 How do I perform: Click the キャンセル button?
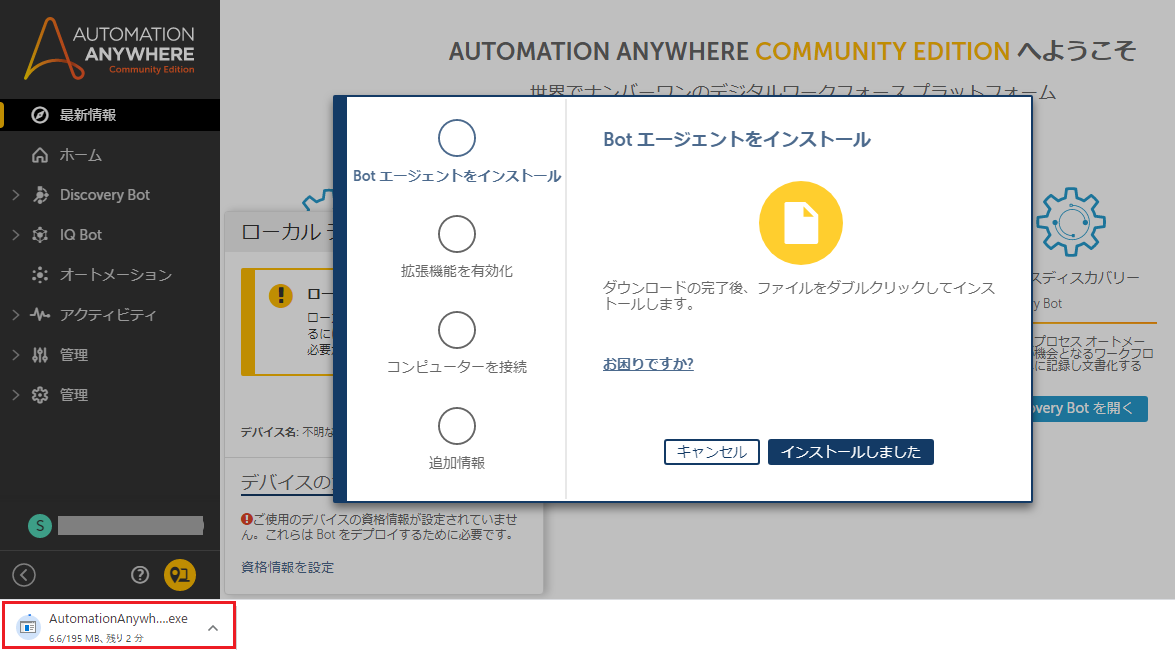[712, 452]
